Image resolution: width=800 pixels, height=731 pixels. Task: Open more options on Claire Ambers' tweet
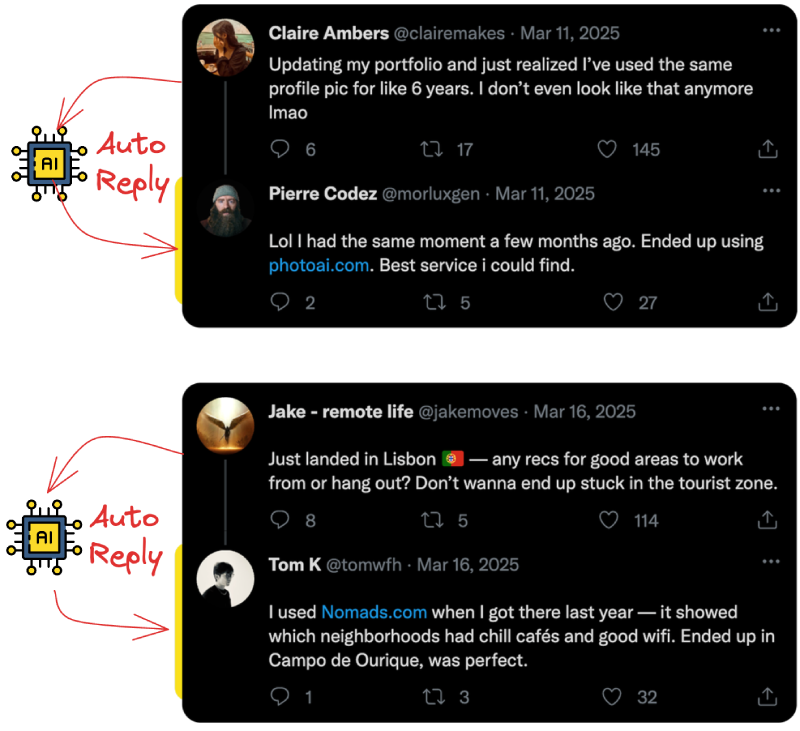[771, 31]
